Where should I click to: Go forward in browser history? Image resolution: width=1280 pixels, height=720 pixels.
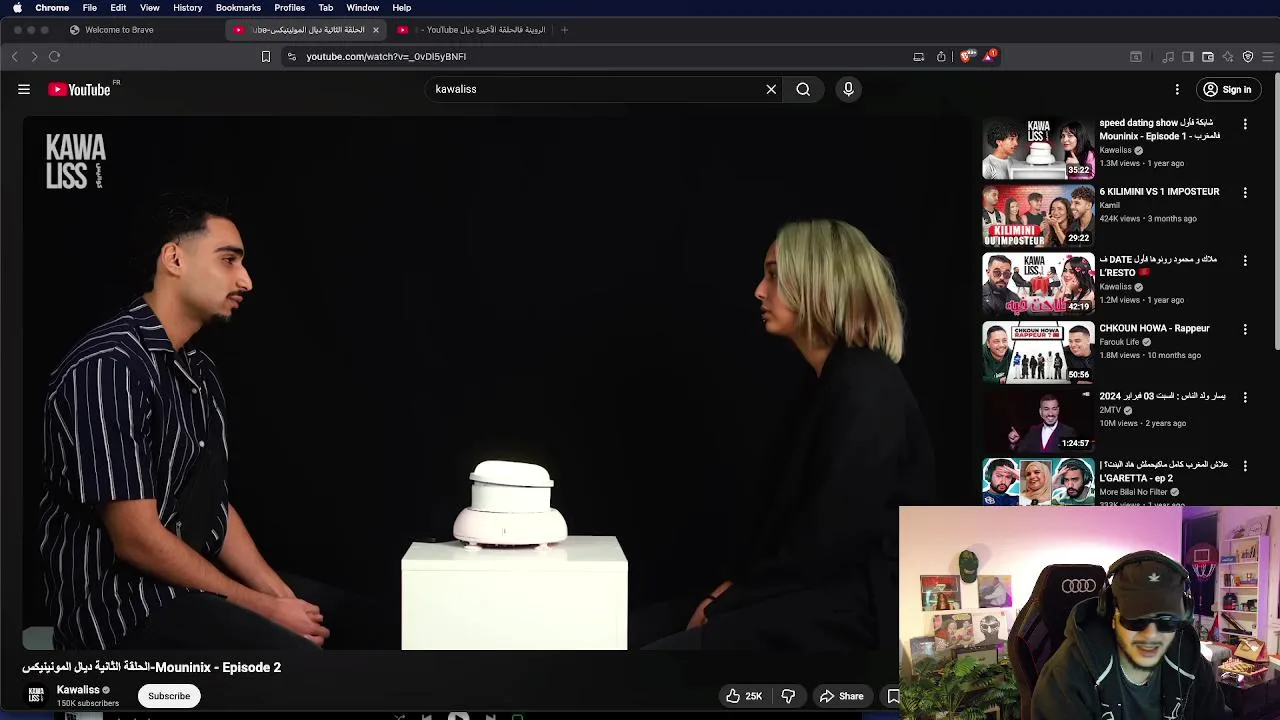click(34, 57)
